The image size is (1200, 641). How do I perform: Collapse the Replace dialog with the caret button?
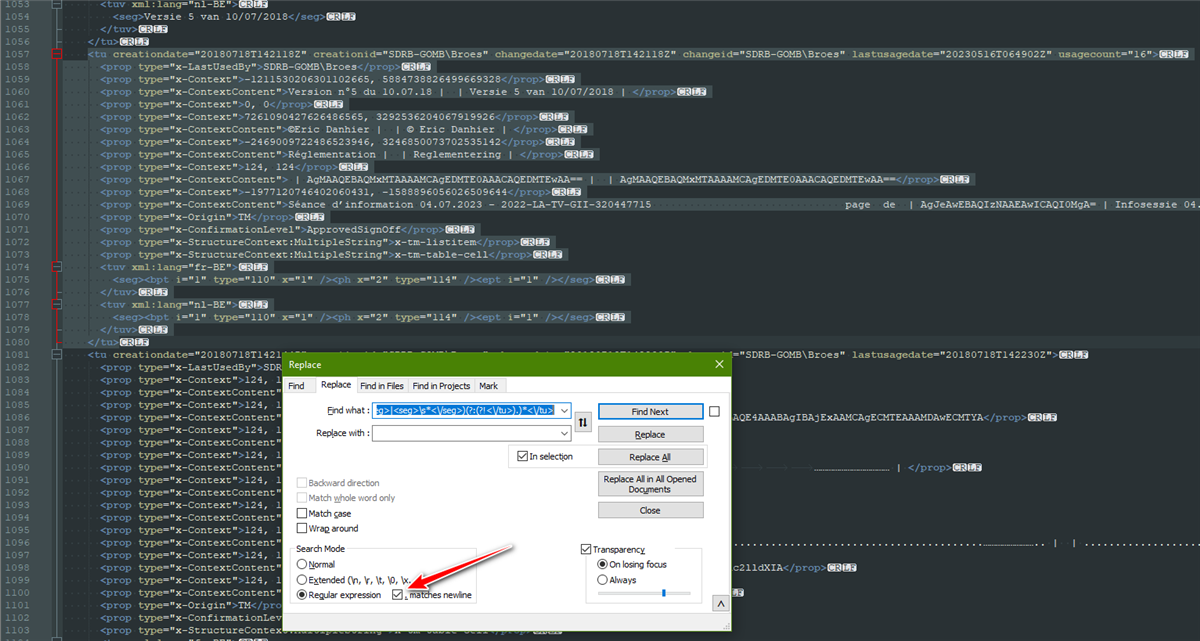pyautogui.click(x=719, y=603)
